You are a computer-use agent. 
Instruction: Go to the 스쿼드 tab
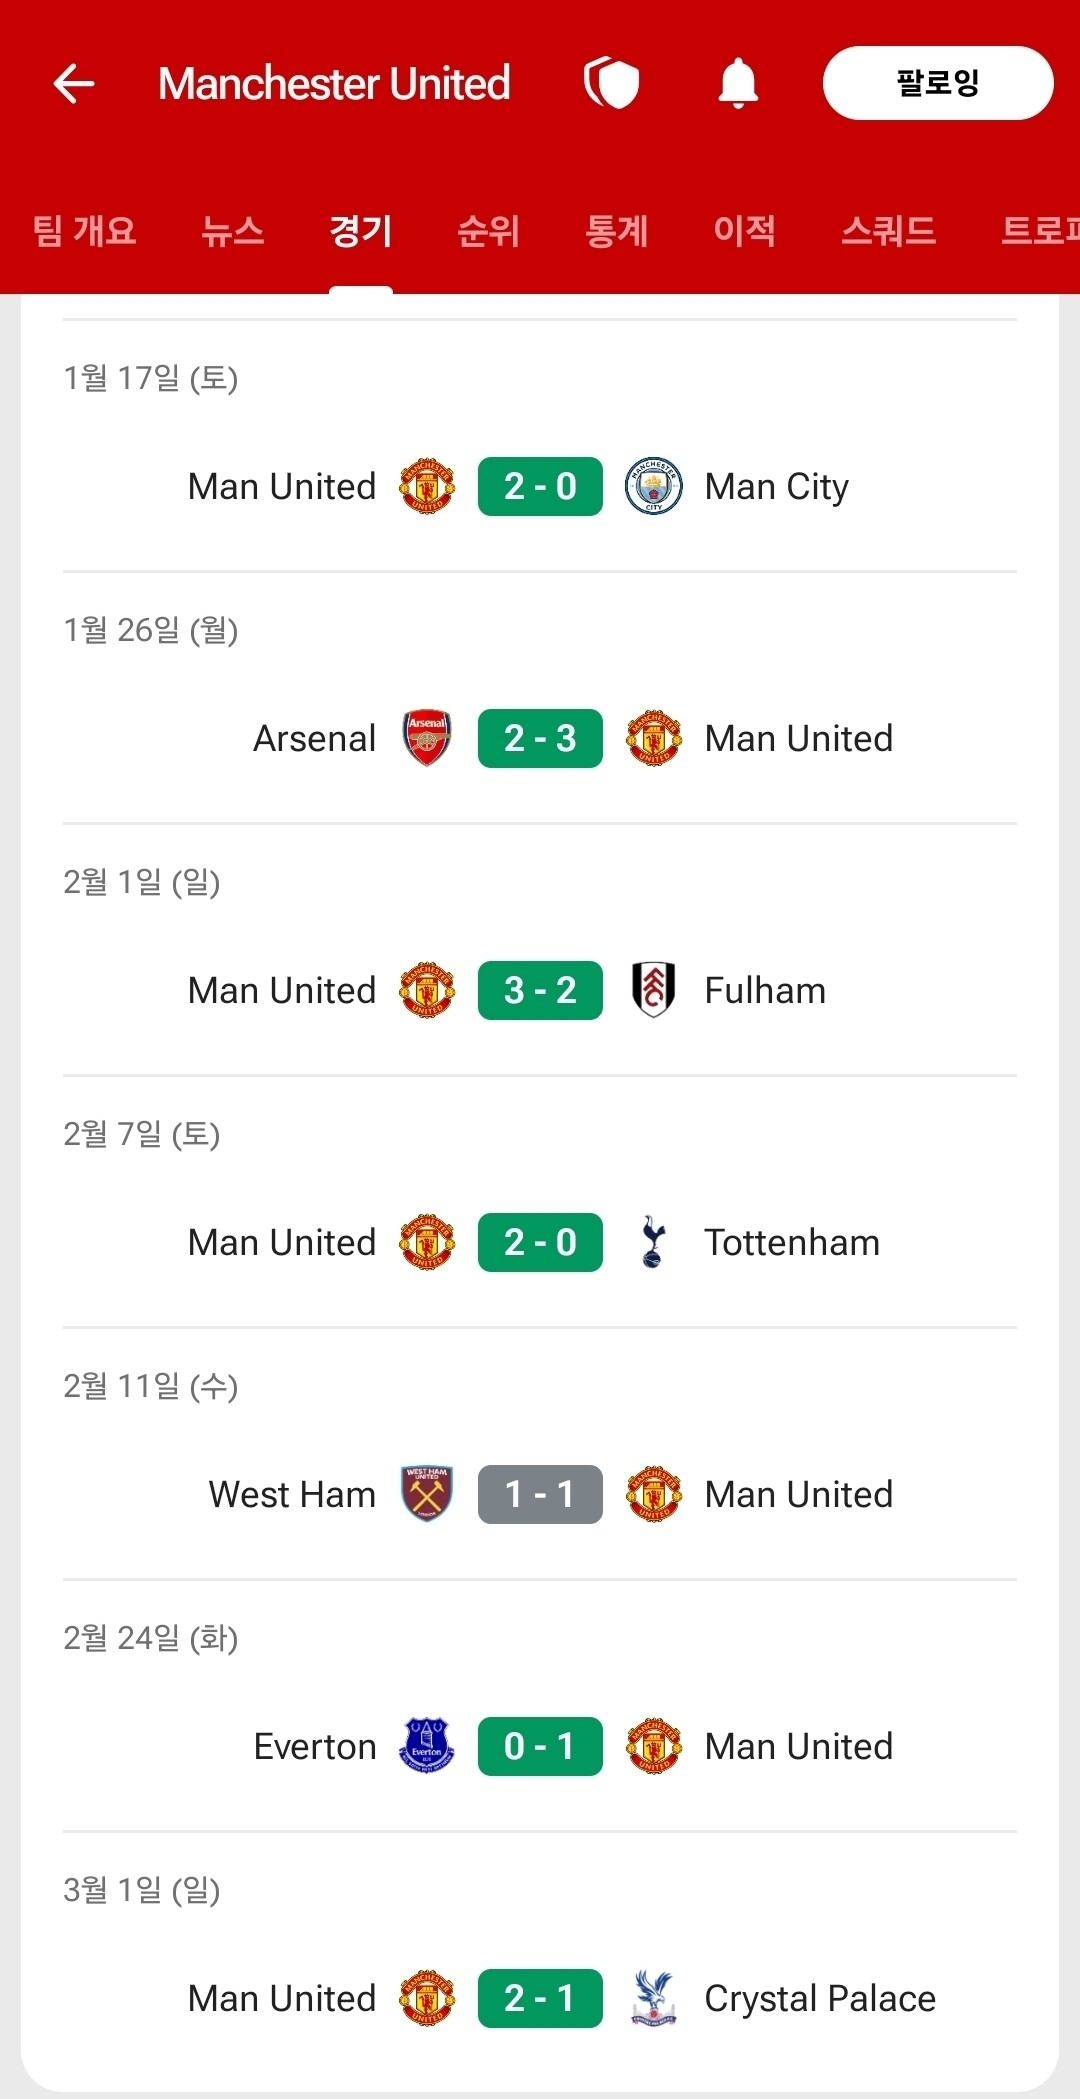pyautogui.click(x=888, y=231)
